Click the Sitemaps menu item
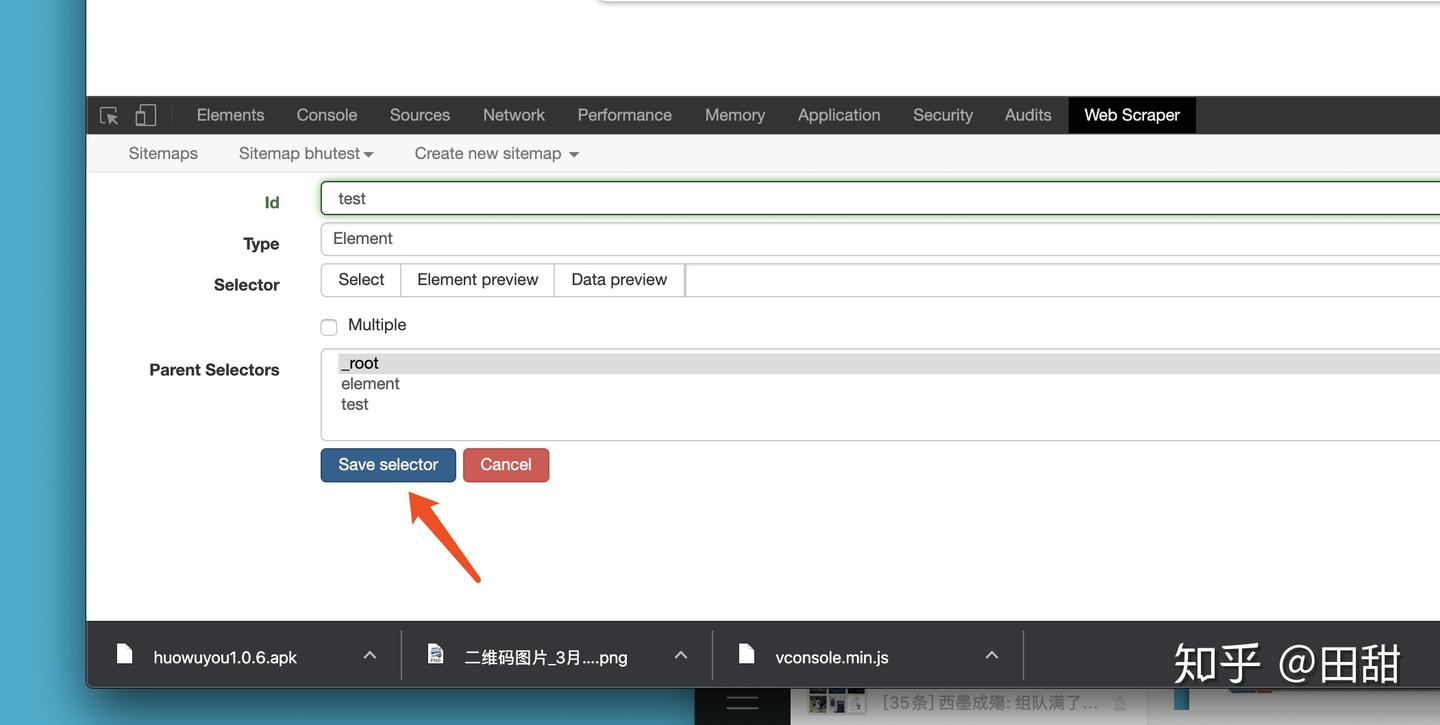 162,151
